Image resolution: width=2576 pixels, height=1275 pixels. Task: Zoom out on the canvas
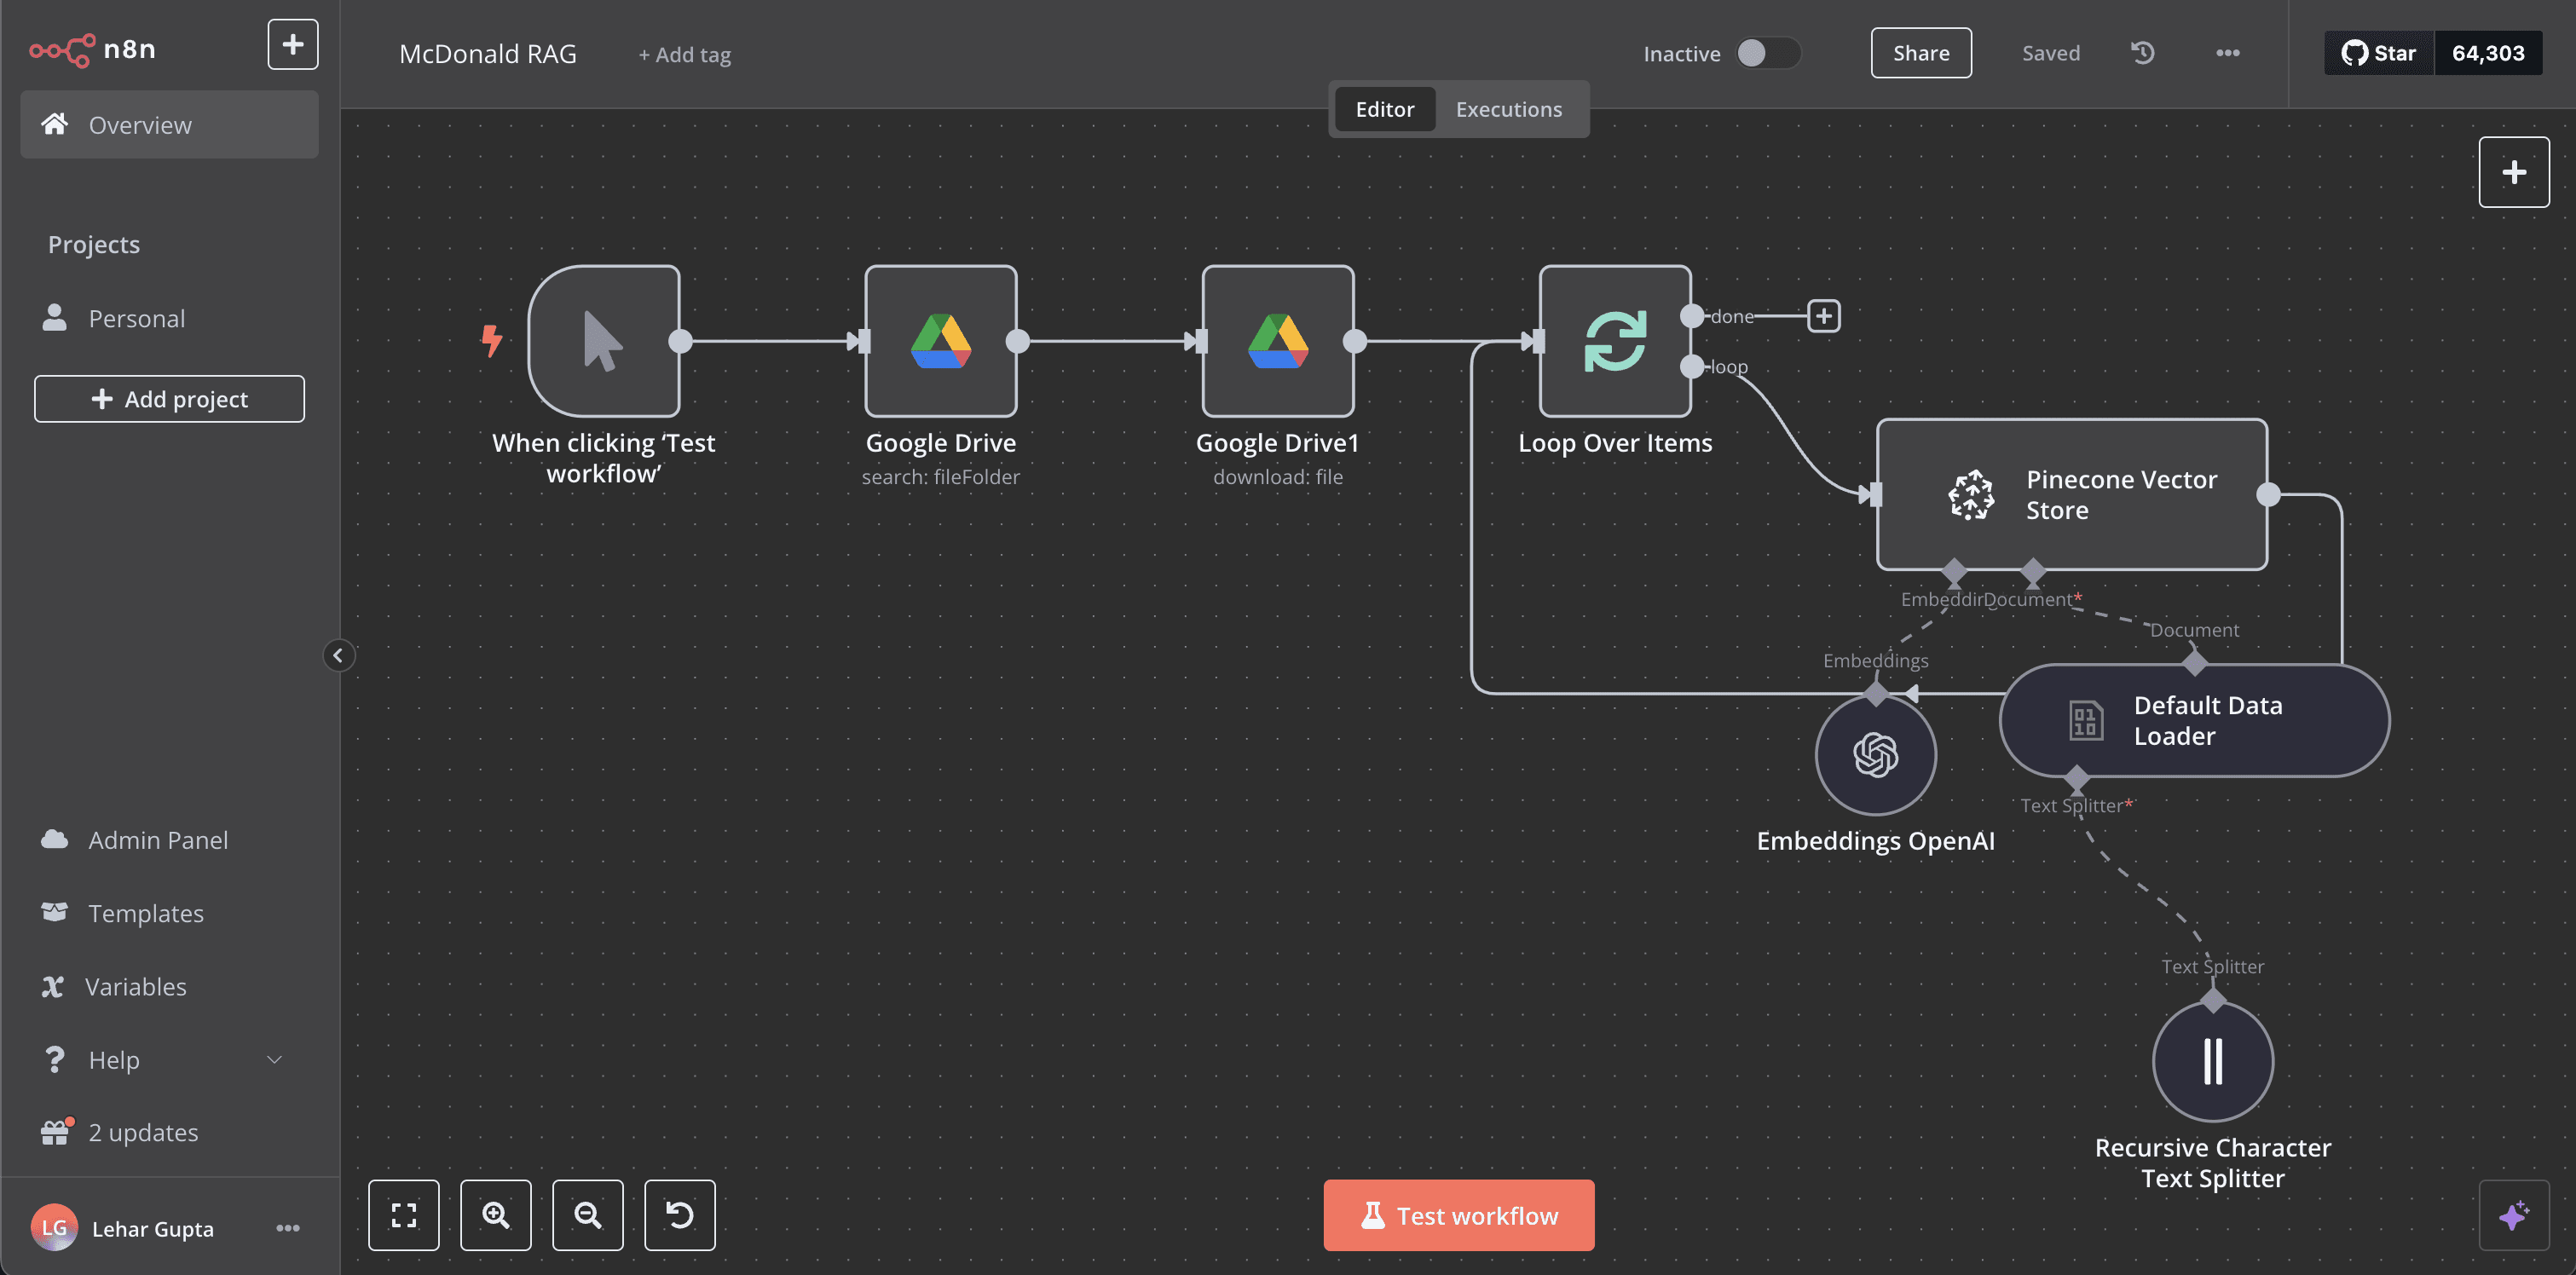coord(588,1215)
